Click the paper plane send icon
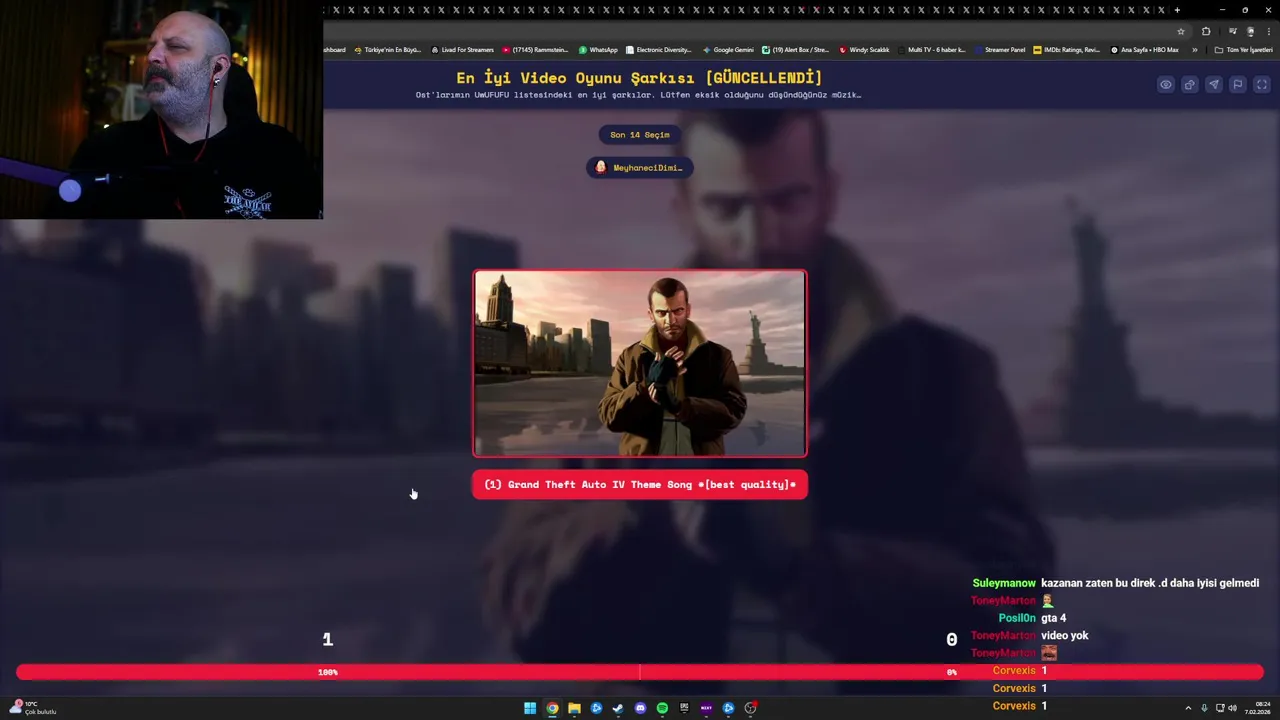 1214,85
